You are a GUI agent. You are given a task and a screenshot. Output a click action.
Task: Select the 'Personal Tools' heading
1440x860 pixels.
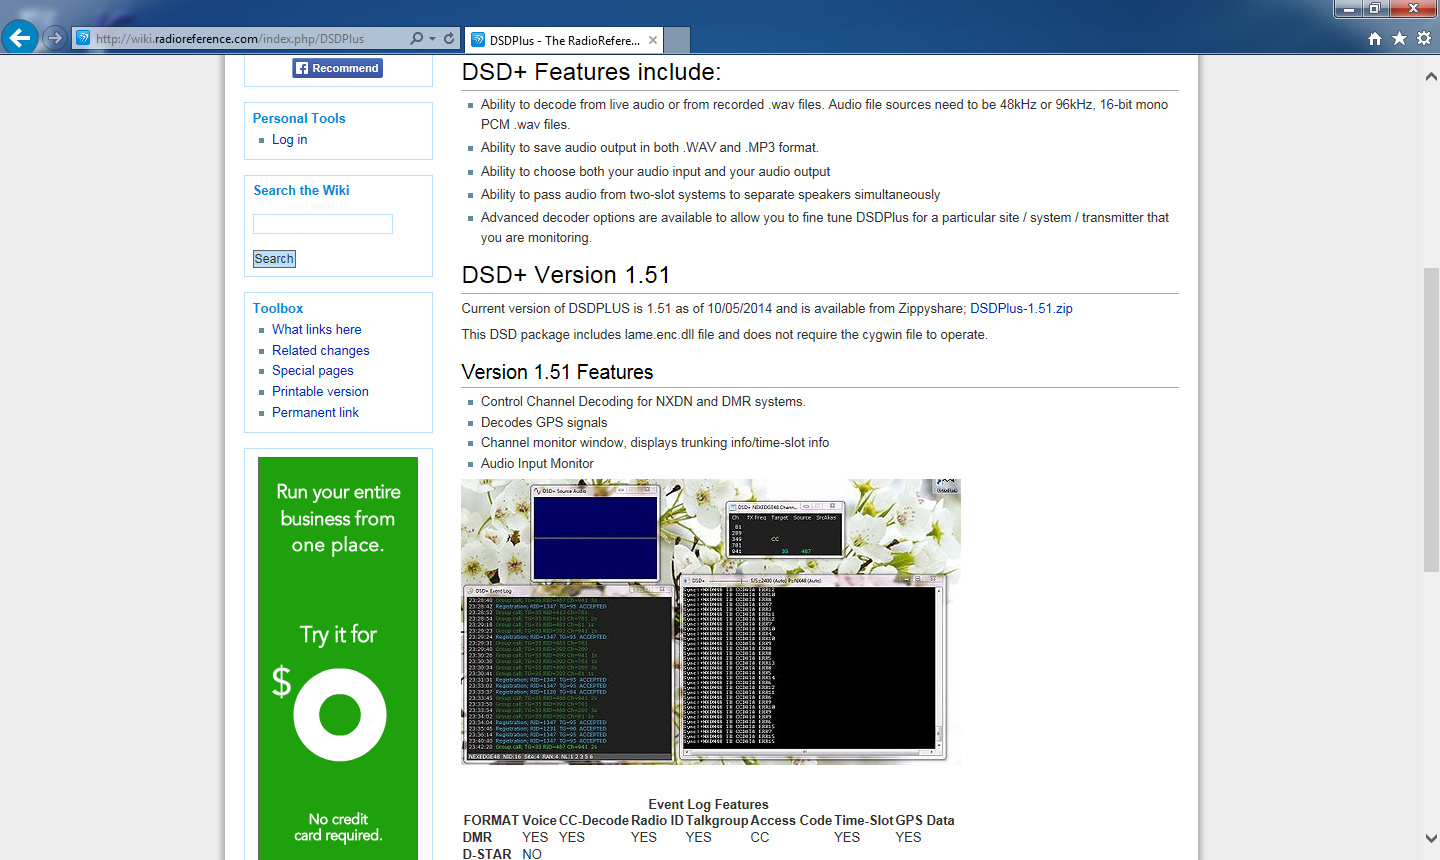[x=299, y=118]
